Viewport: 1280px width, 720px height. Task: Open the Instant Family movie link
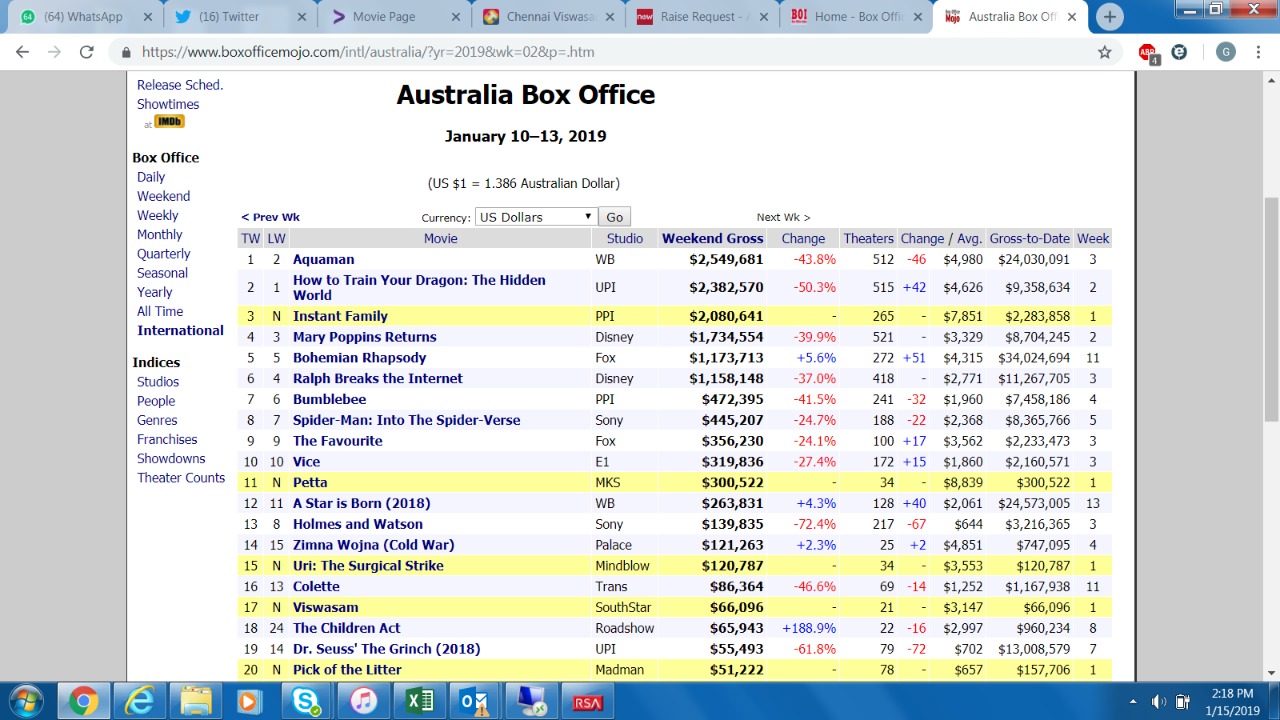(x=340, y=316)
